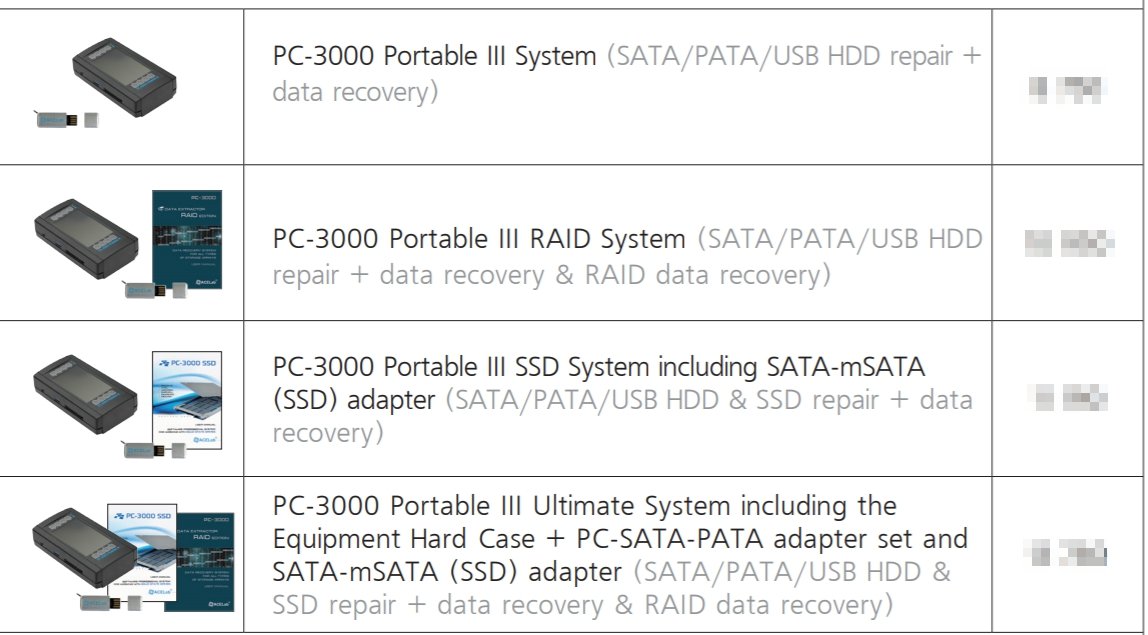Image resolution: width=1148 pixels, height=635 pixels.
Task: Click the PC-3000 SSD manual cover in the Ultimate System row
Action: tap(140, 545)
